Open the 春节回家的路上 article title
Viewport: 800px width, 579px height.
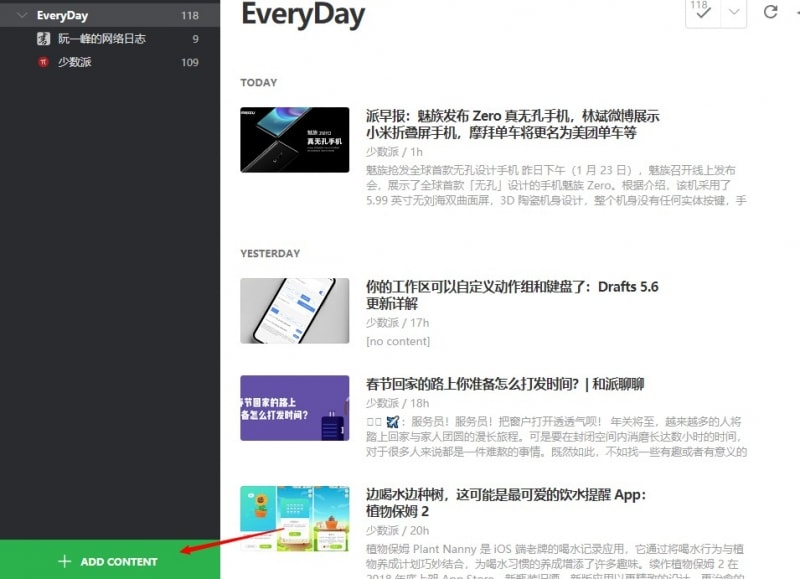[x=505, y=384]
